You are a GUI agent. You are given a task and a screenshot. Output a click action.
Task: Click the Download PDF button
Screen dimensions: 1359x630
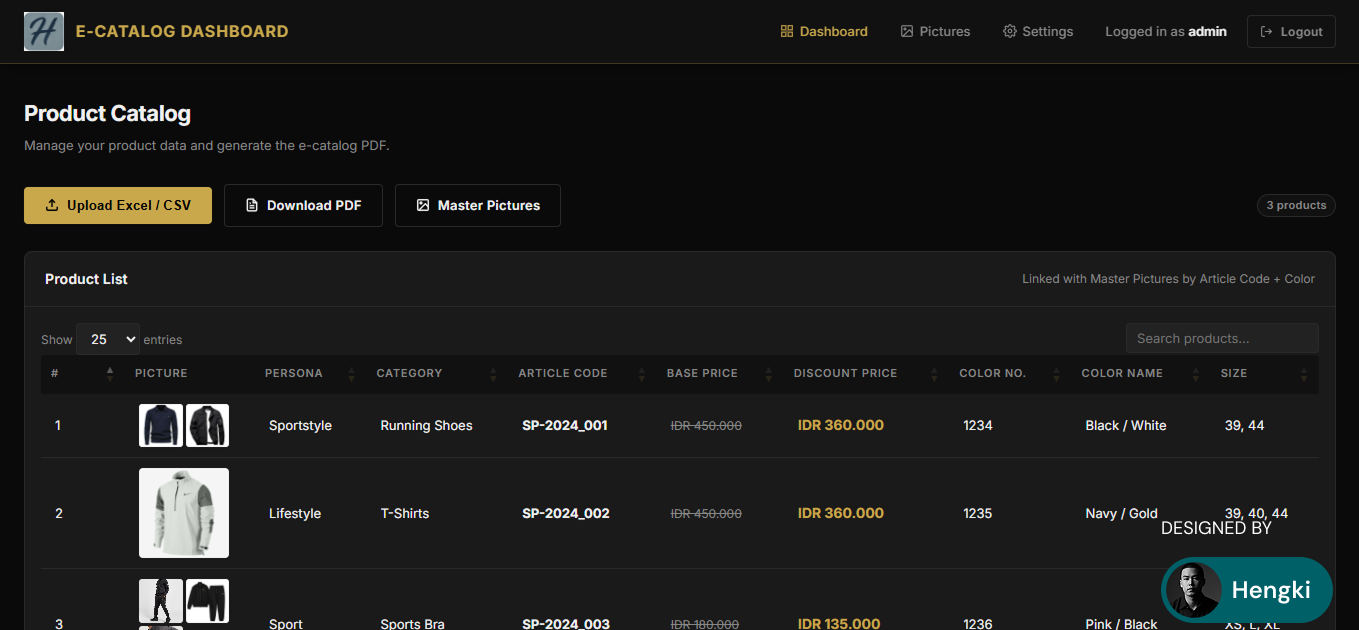(303, 205)
